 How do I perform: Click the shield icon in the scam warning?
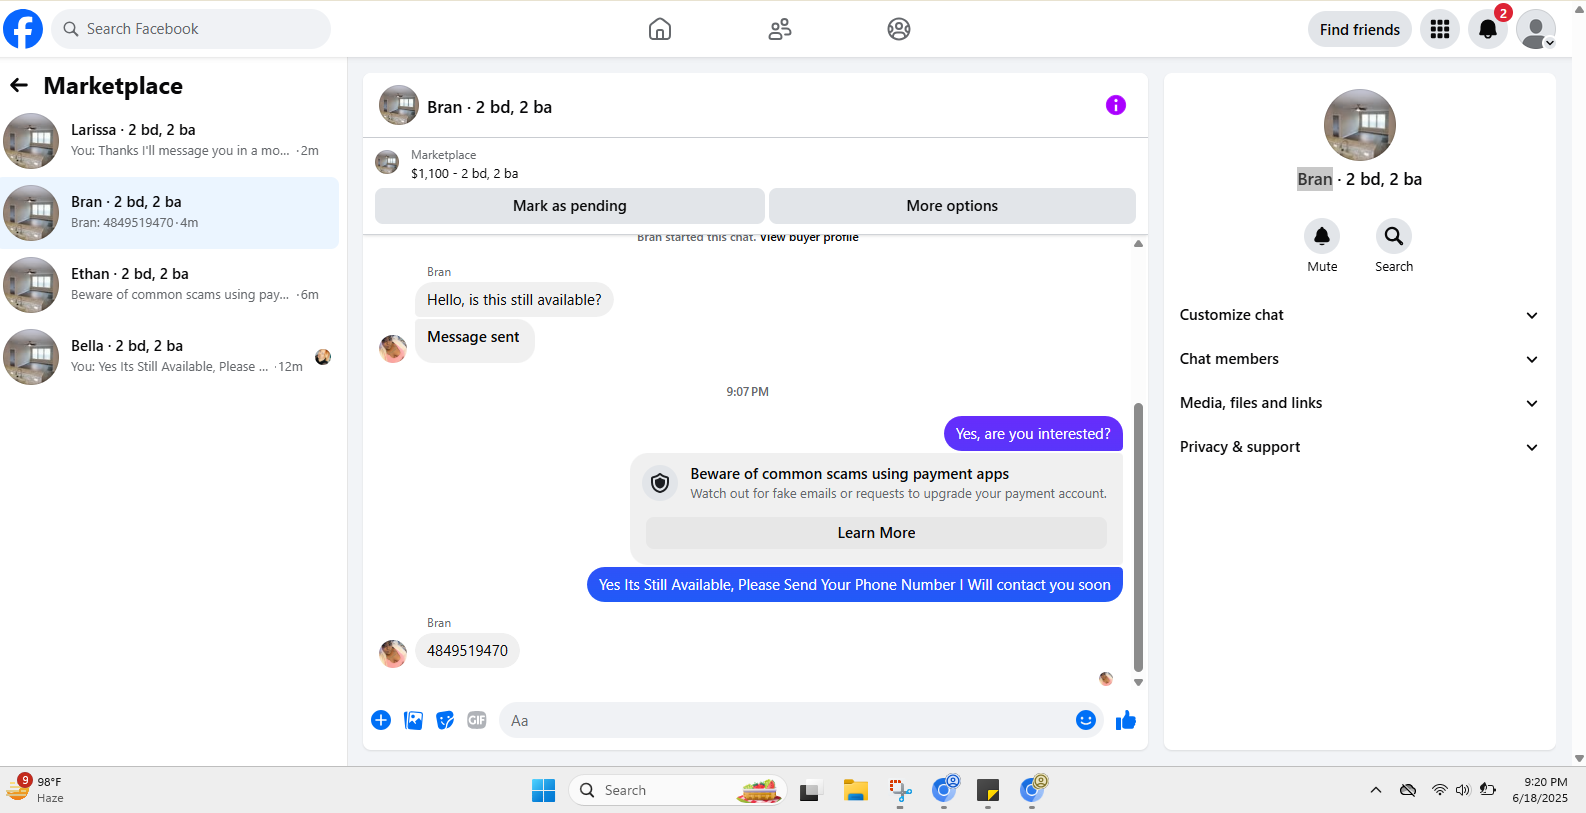pyautogui.click(x=660, y=484)
